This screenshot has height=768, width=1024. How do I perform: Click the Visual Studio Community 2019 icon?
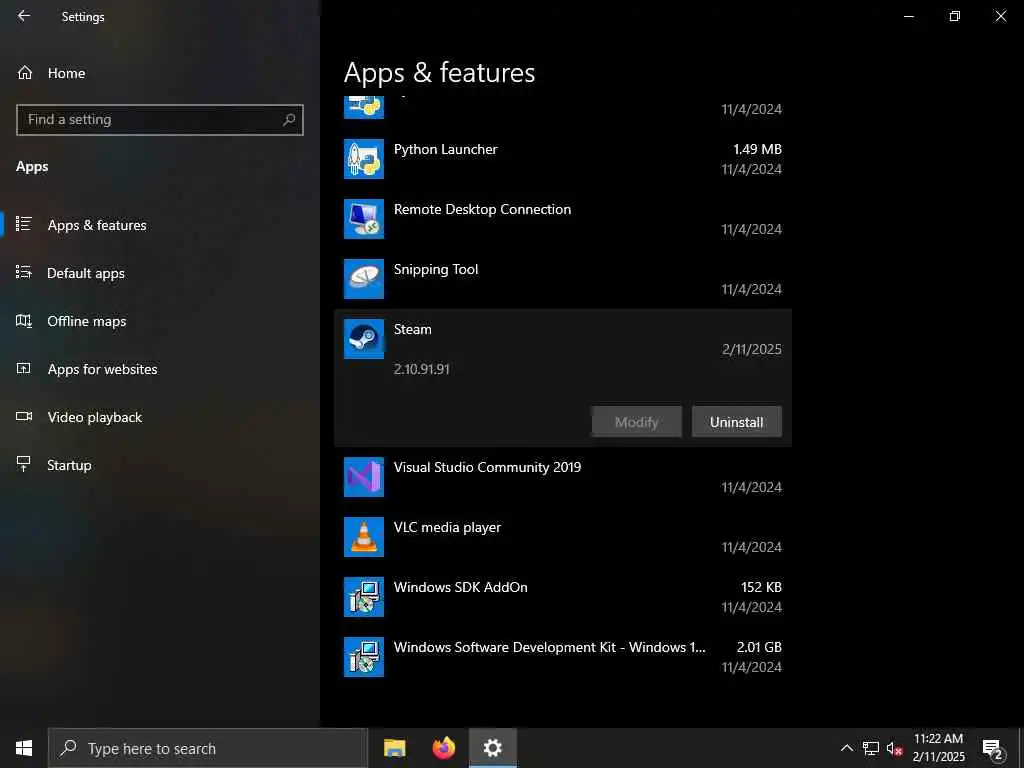(364, 477)
